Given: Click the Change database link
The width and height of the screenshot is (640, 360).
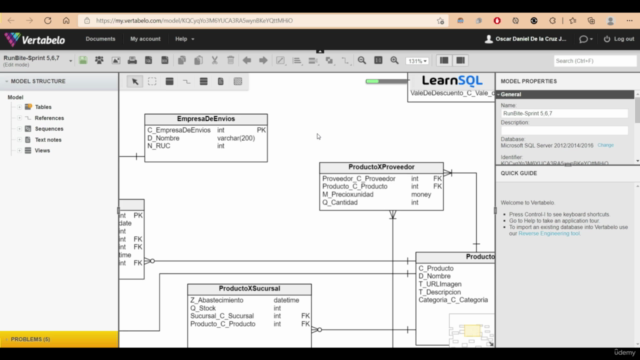Looking at the screenshot, I should [x=606, y=145].
